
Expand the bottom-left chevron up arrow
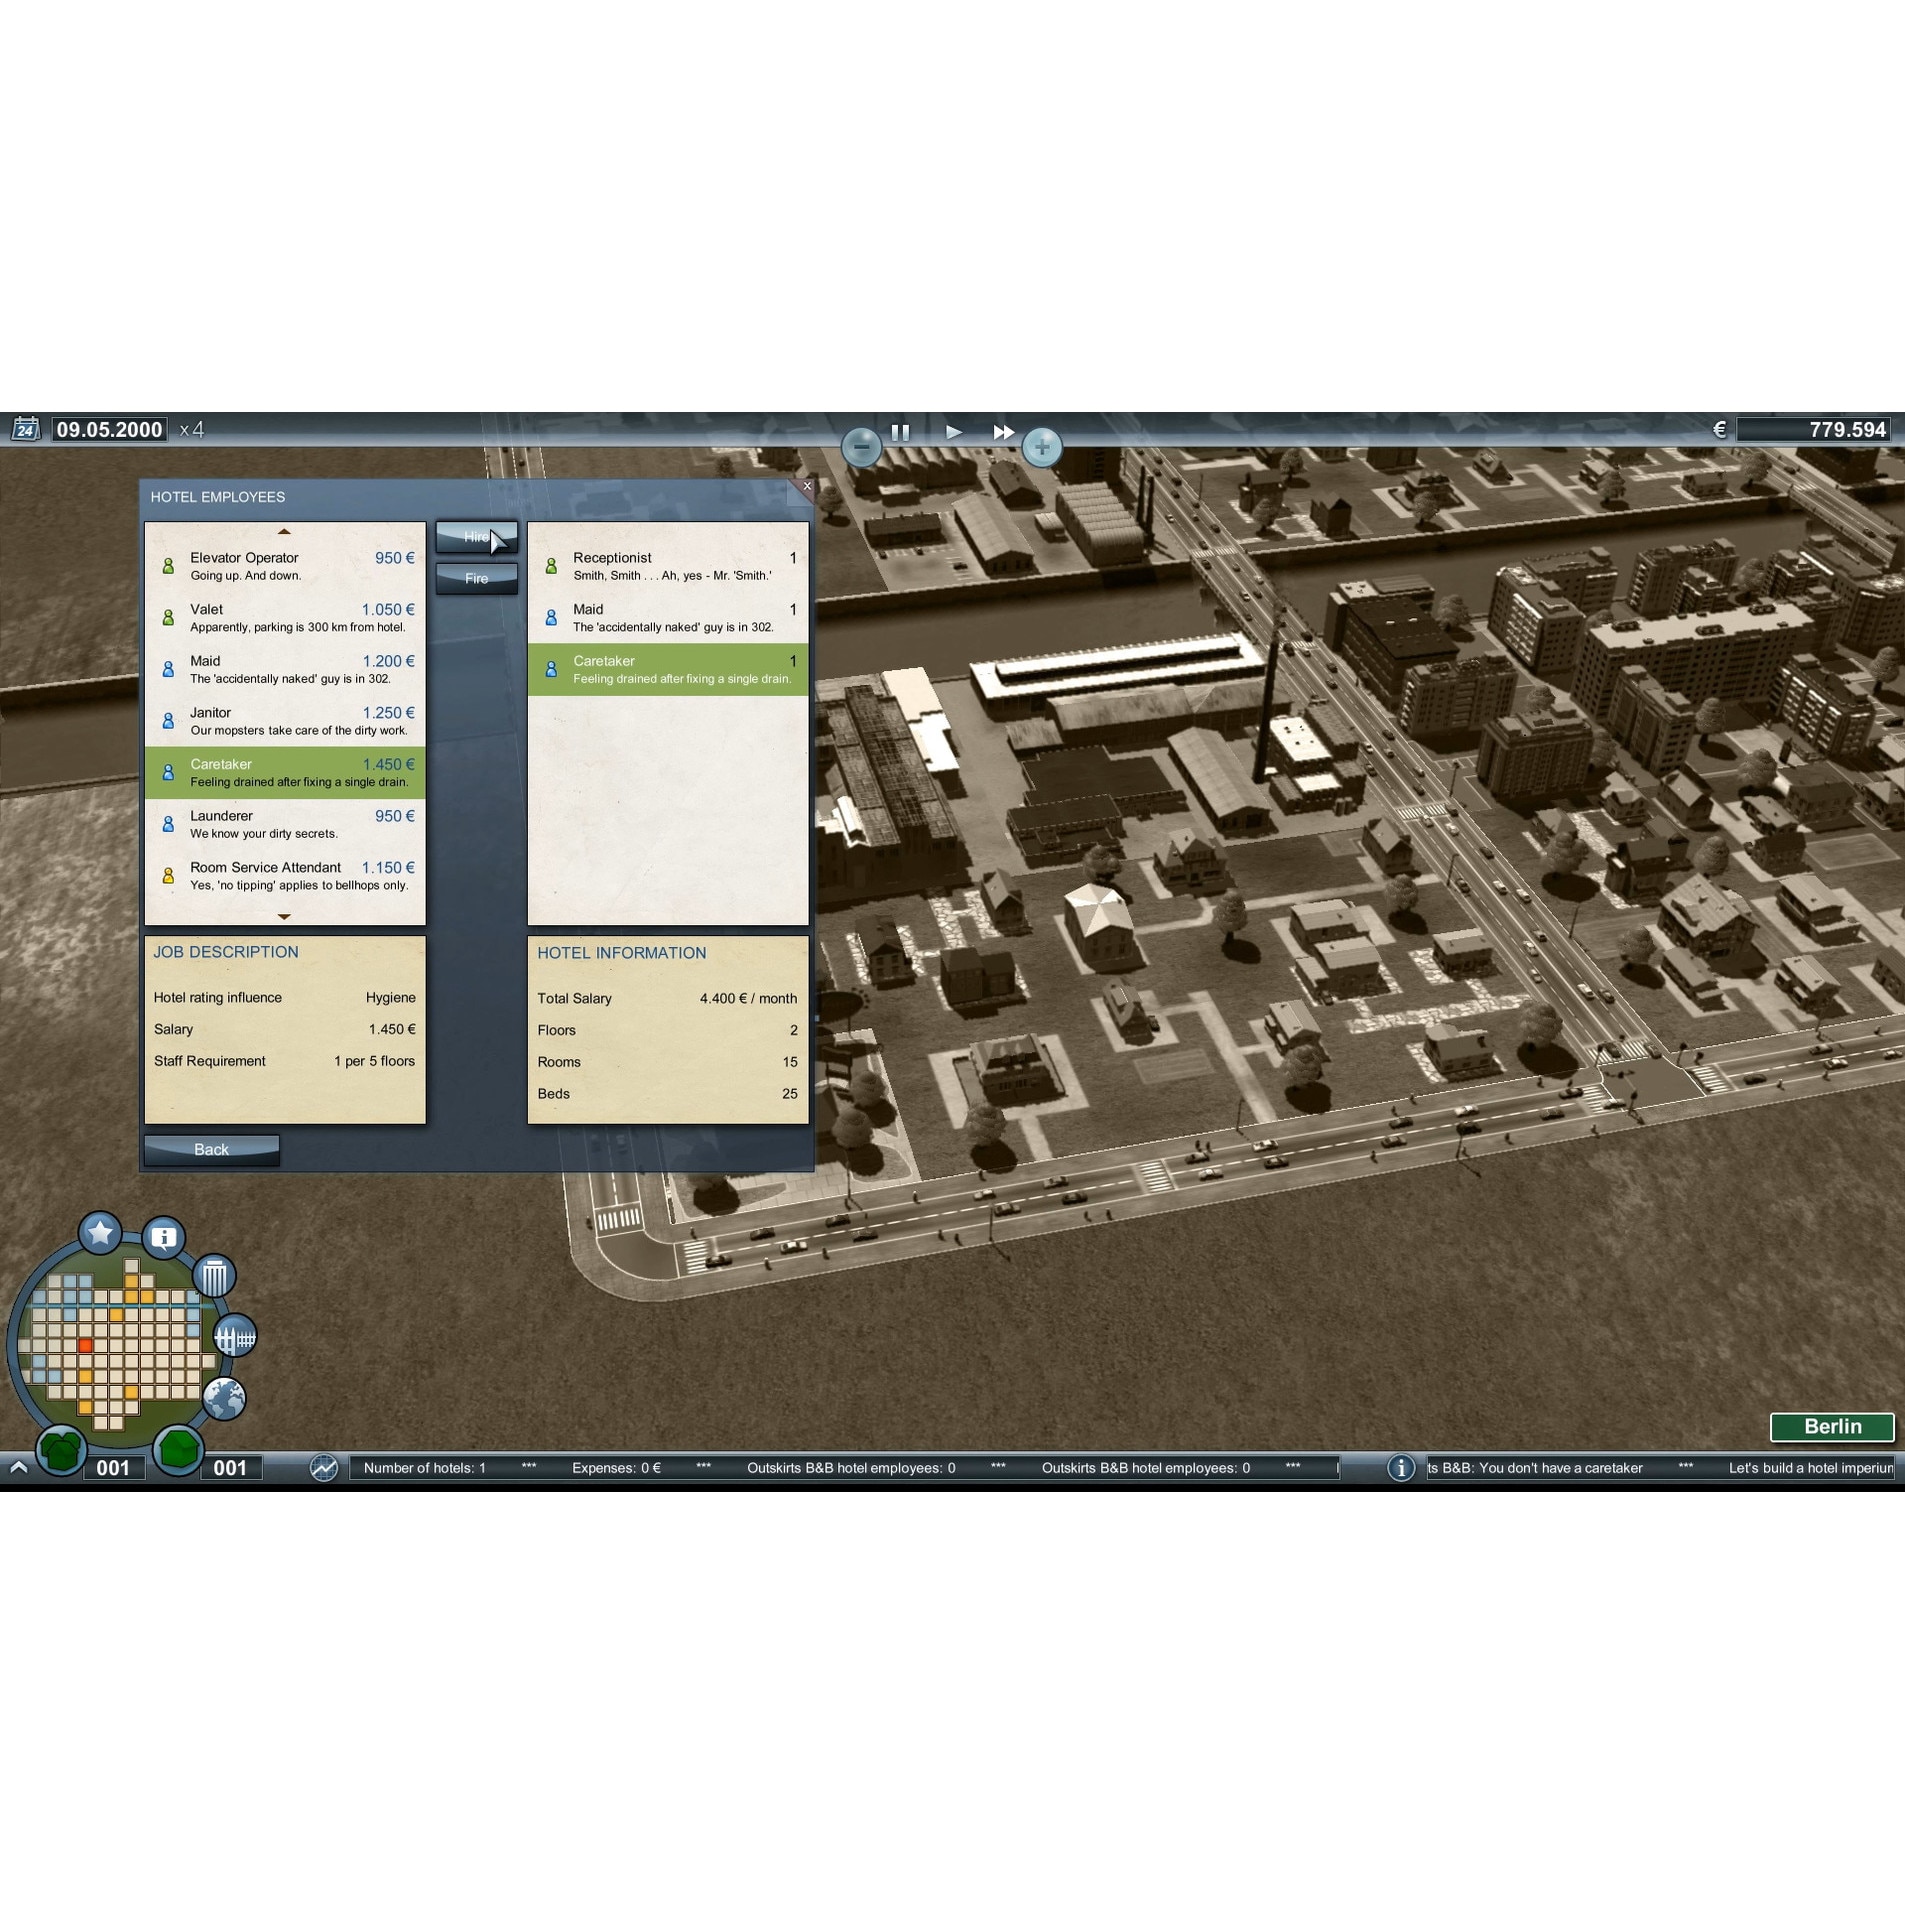click(18, 1467)
